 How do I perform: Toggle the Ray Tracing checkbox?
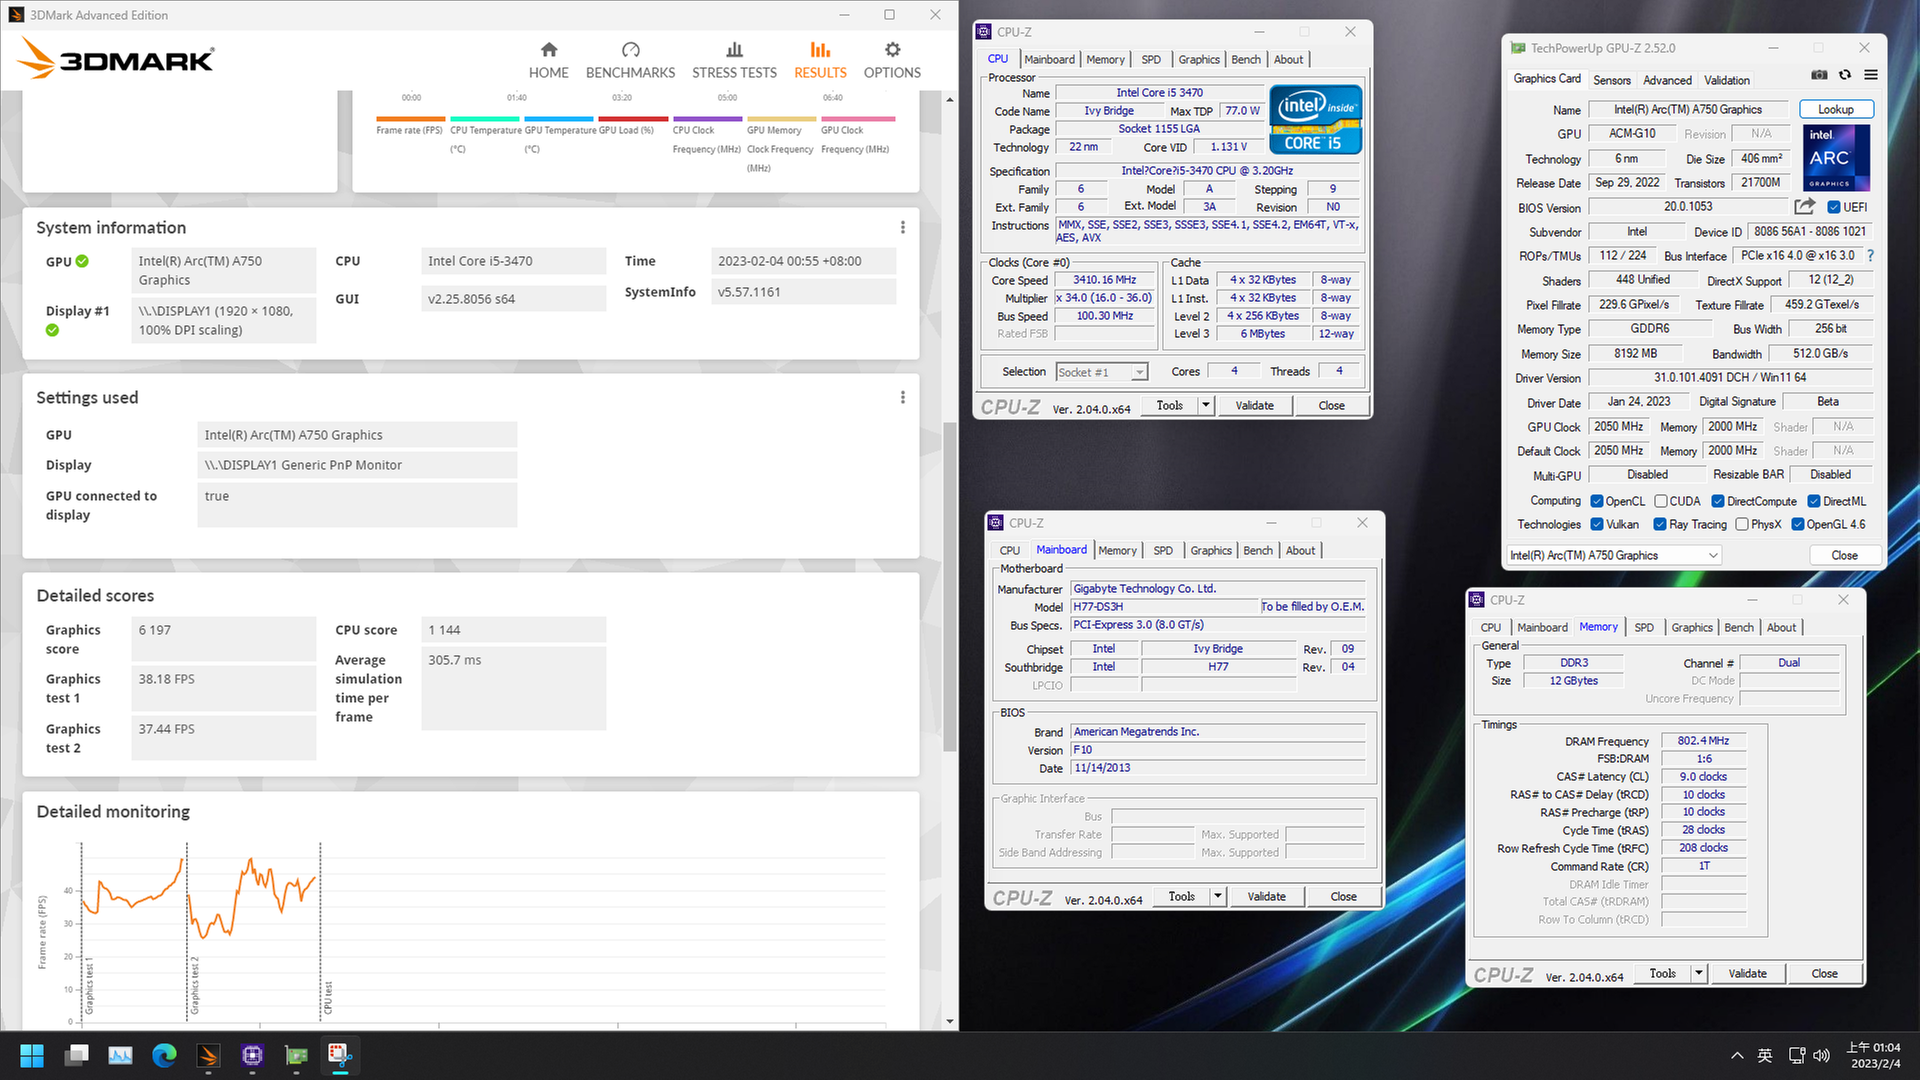click(x=1660, y=524)
